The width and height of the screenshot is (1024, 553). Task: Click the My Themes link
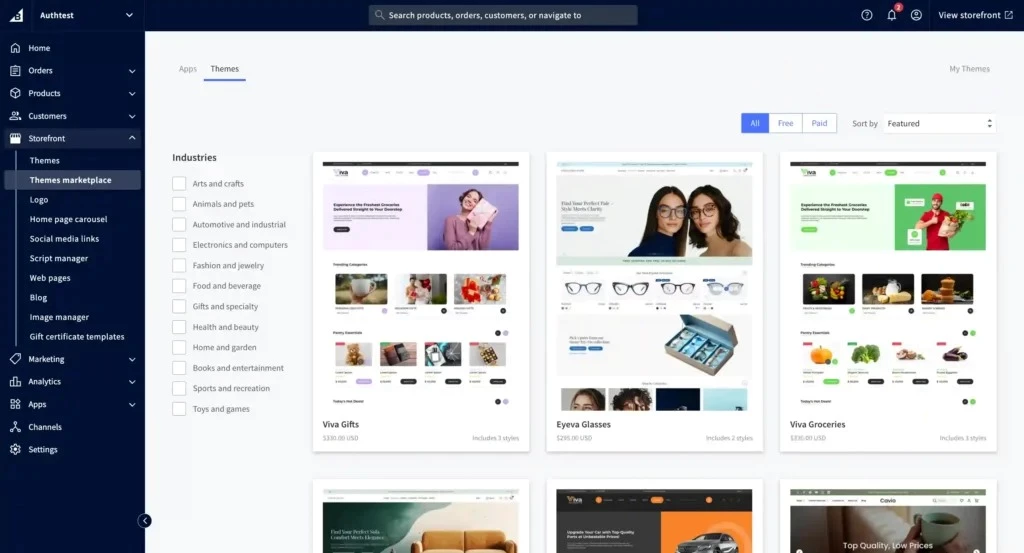pyautogui.click(x=969, y=69)
